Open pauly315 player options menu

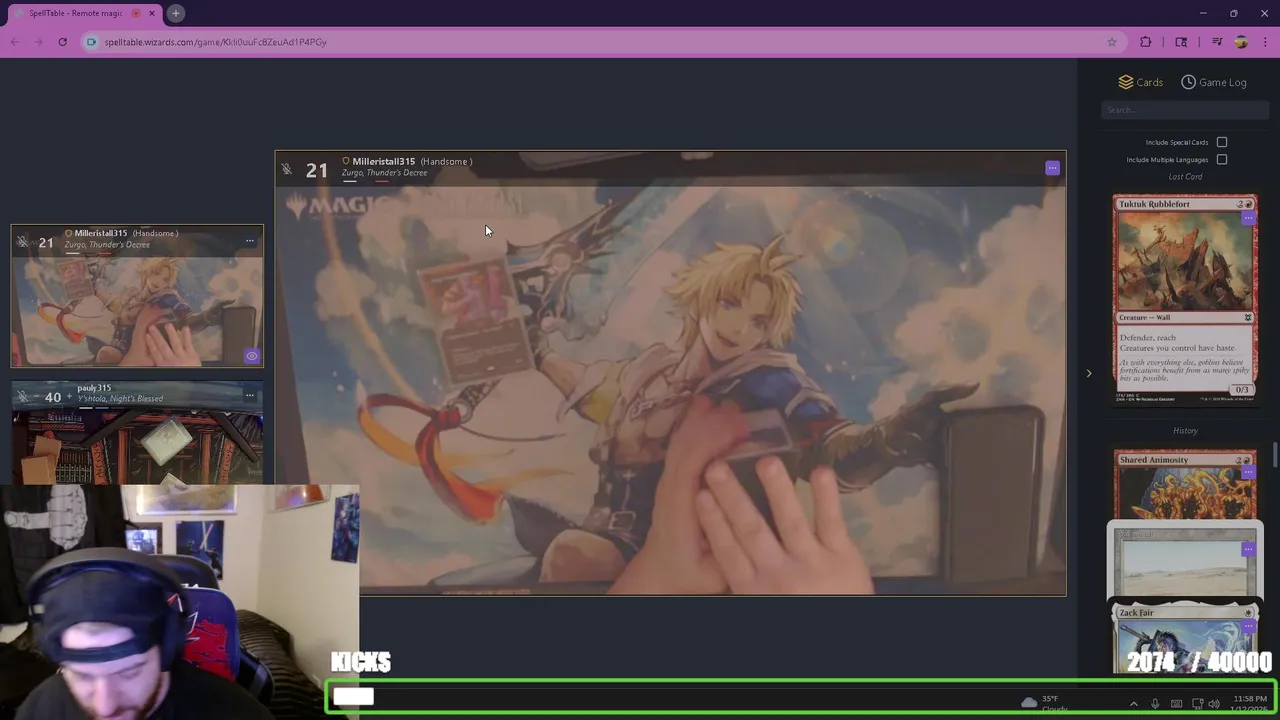(x=250, y=395)
